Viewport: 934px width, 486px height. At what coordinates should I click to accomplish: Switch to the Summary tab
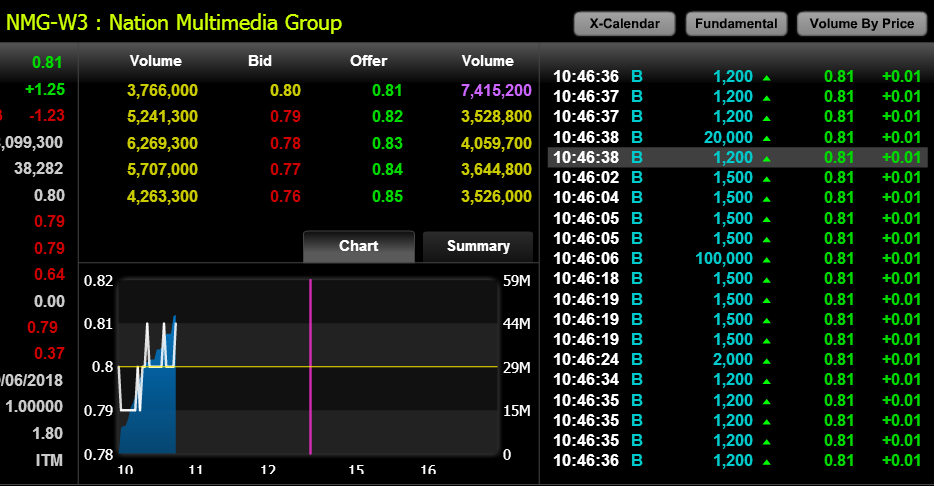tap(478, 246)
